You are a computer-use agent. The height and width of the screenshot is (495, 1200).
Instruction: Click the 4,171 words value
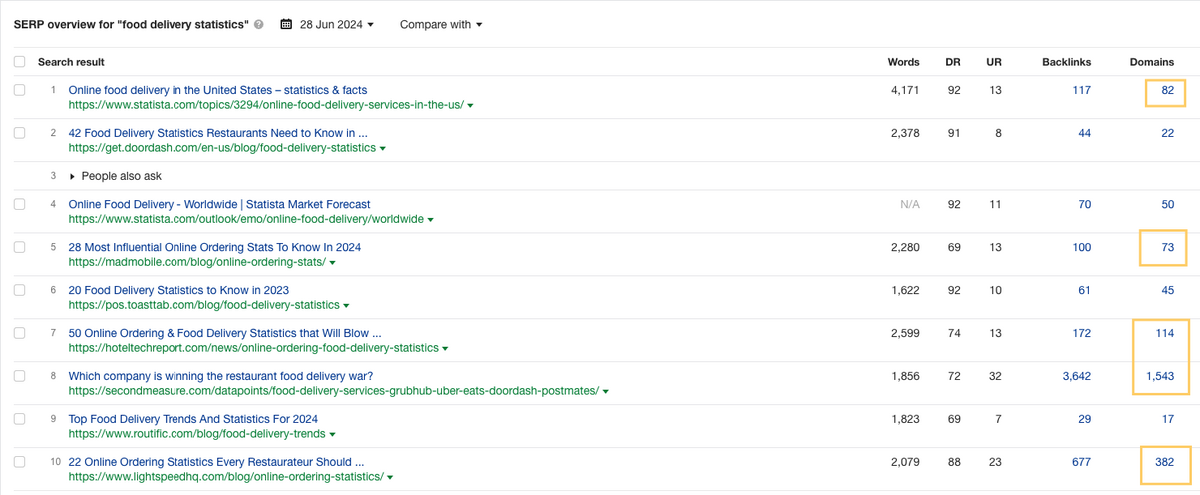point(905,91)
